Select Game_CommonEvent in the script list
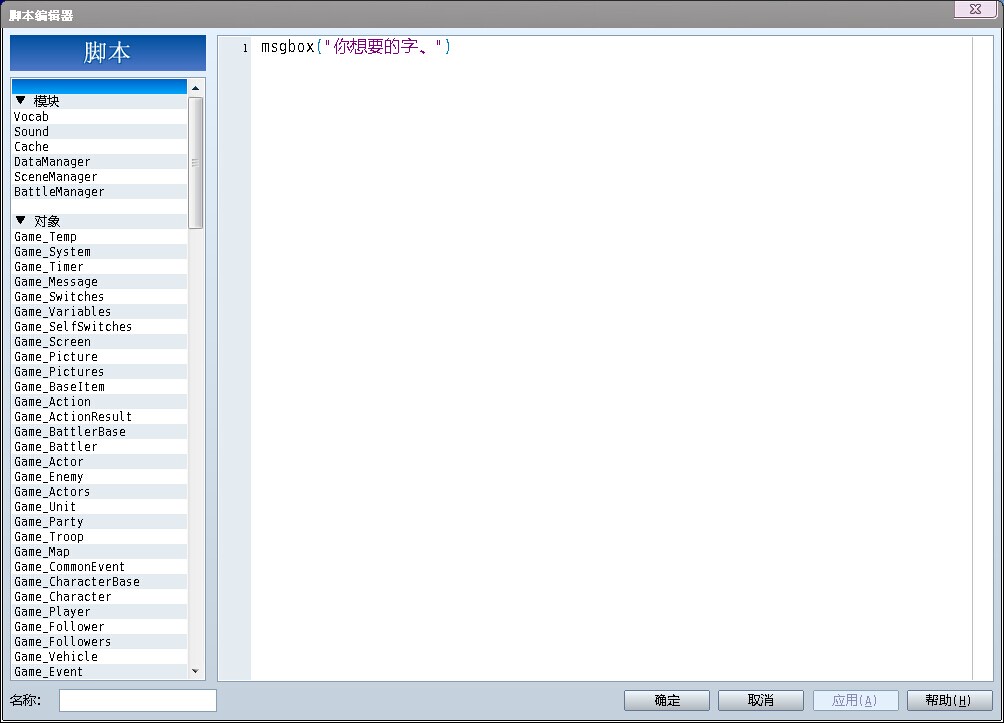The height and width of the screenshot is (723, 1004). click(x=99, y=567)
